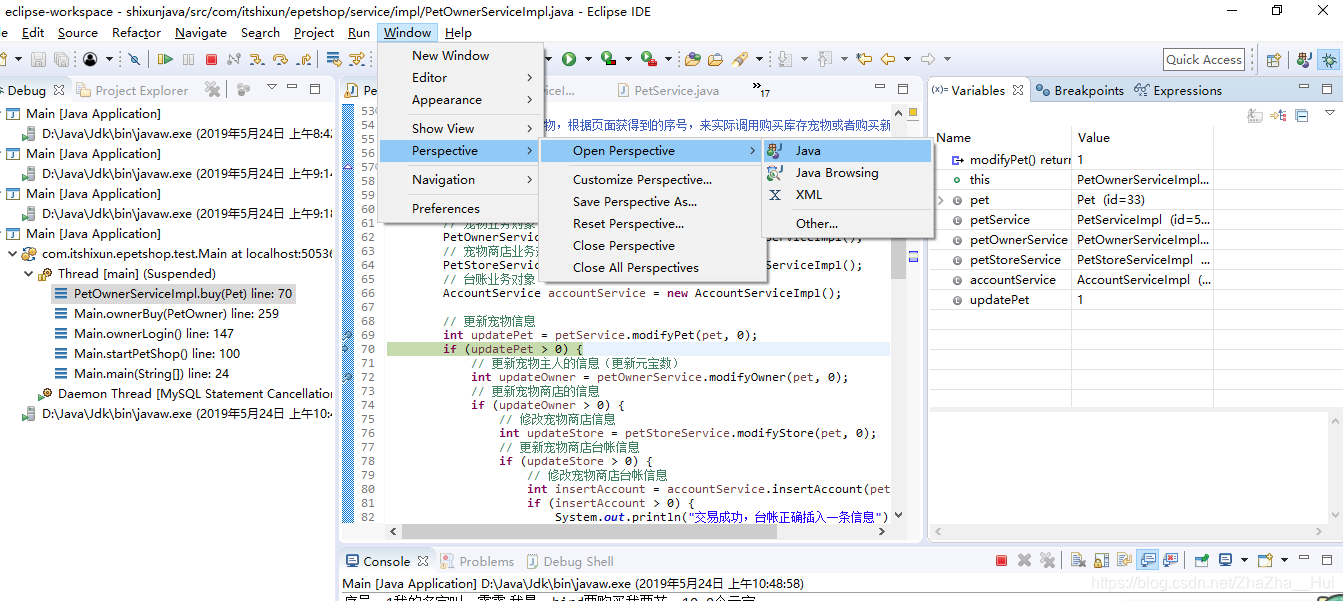Toggle Word Wrap in Console toolbar

[1124, 560]
